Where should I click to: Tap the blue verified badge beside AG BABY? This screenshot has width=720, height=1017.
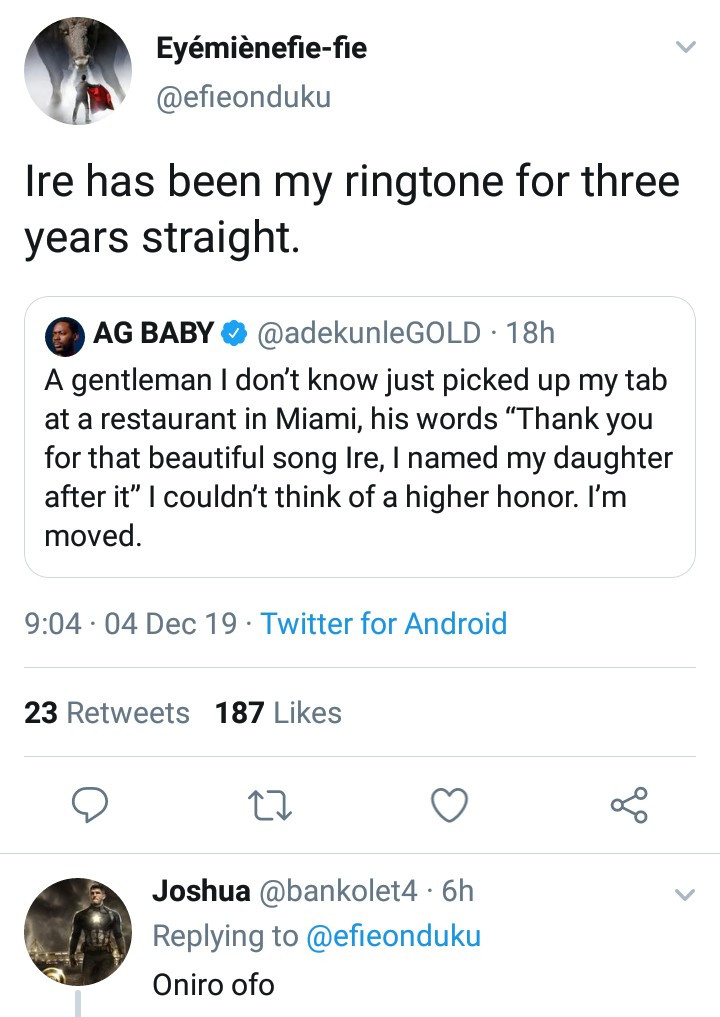pyautogui.click(x=234, y=334)
